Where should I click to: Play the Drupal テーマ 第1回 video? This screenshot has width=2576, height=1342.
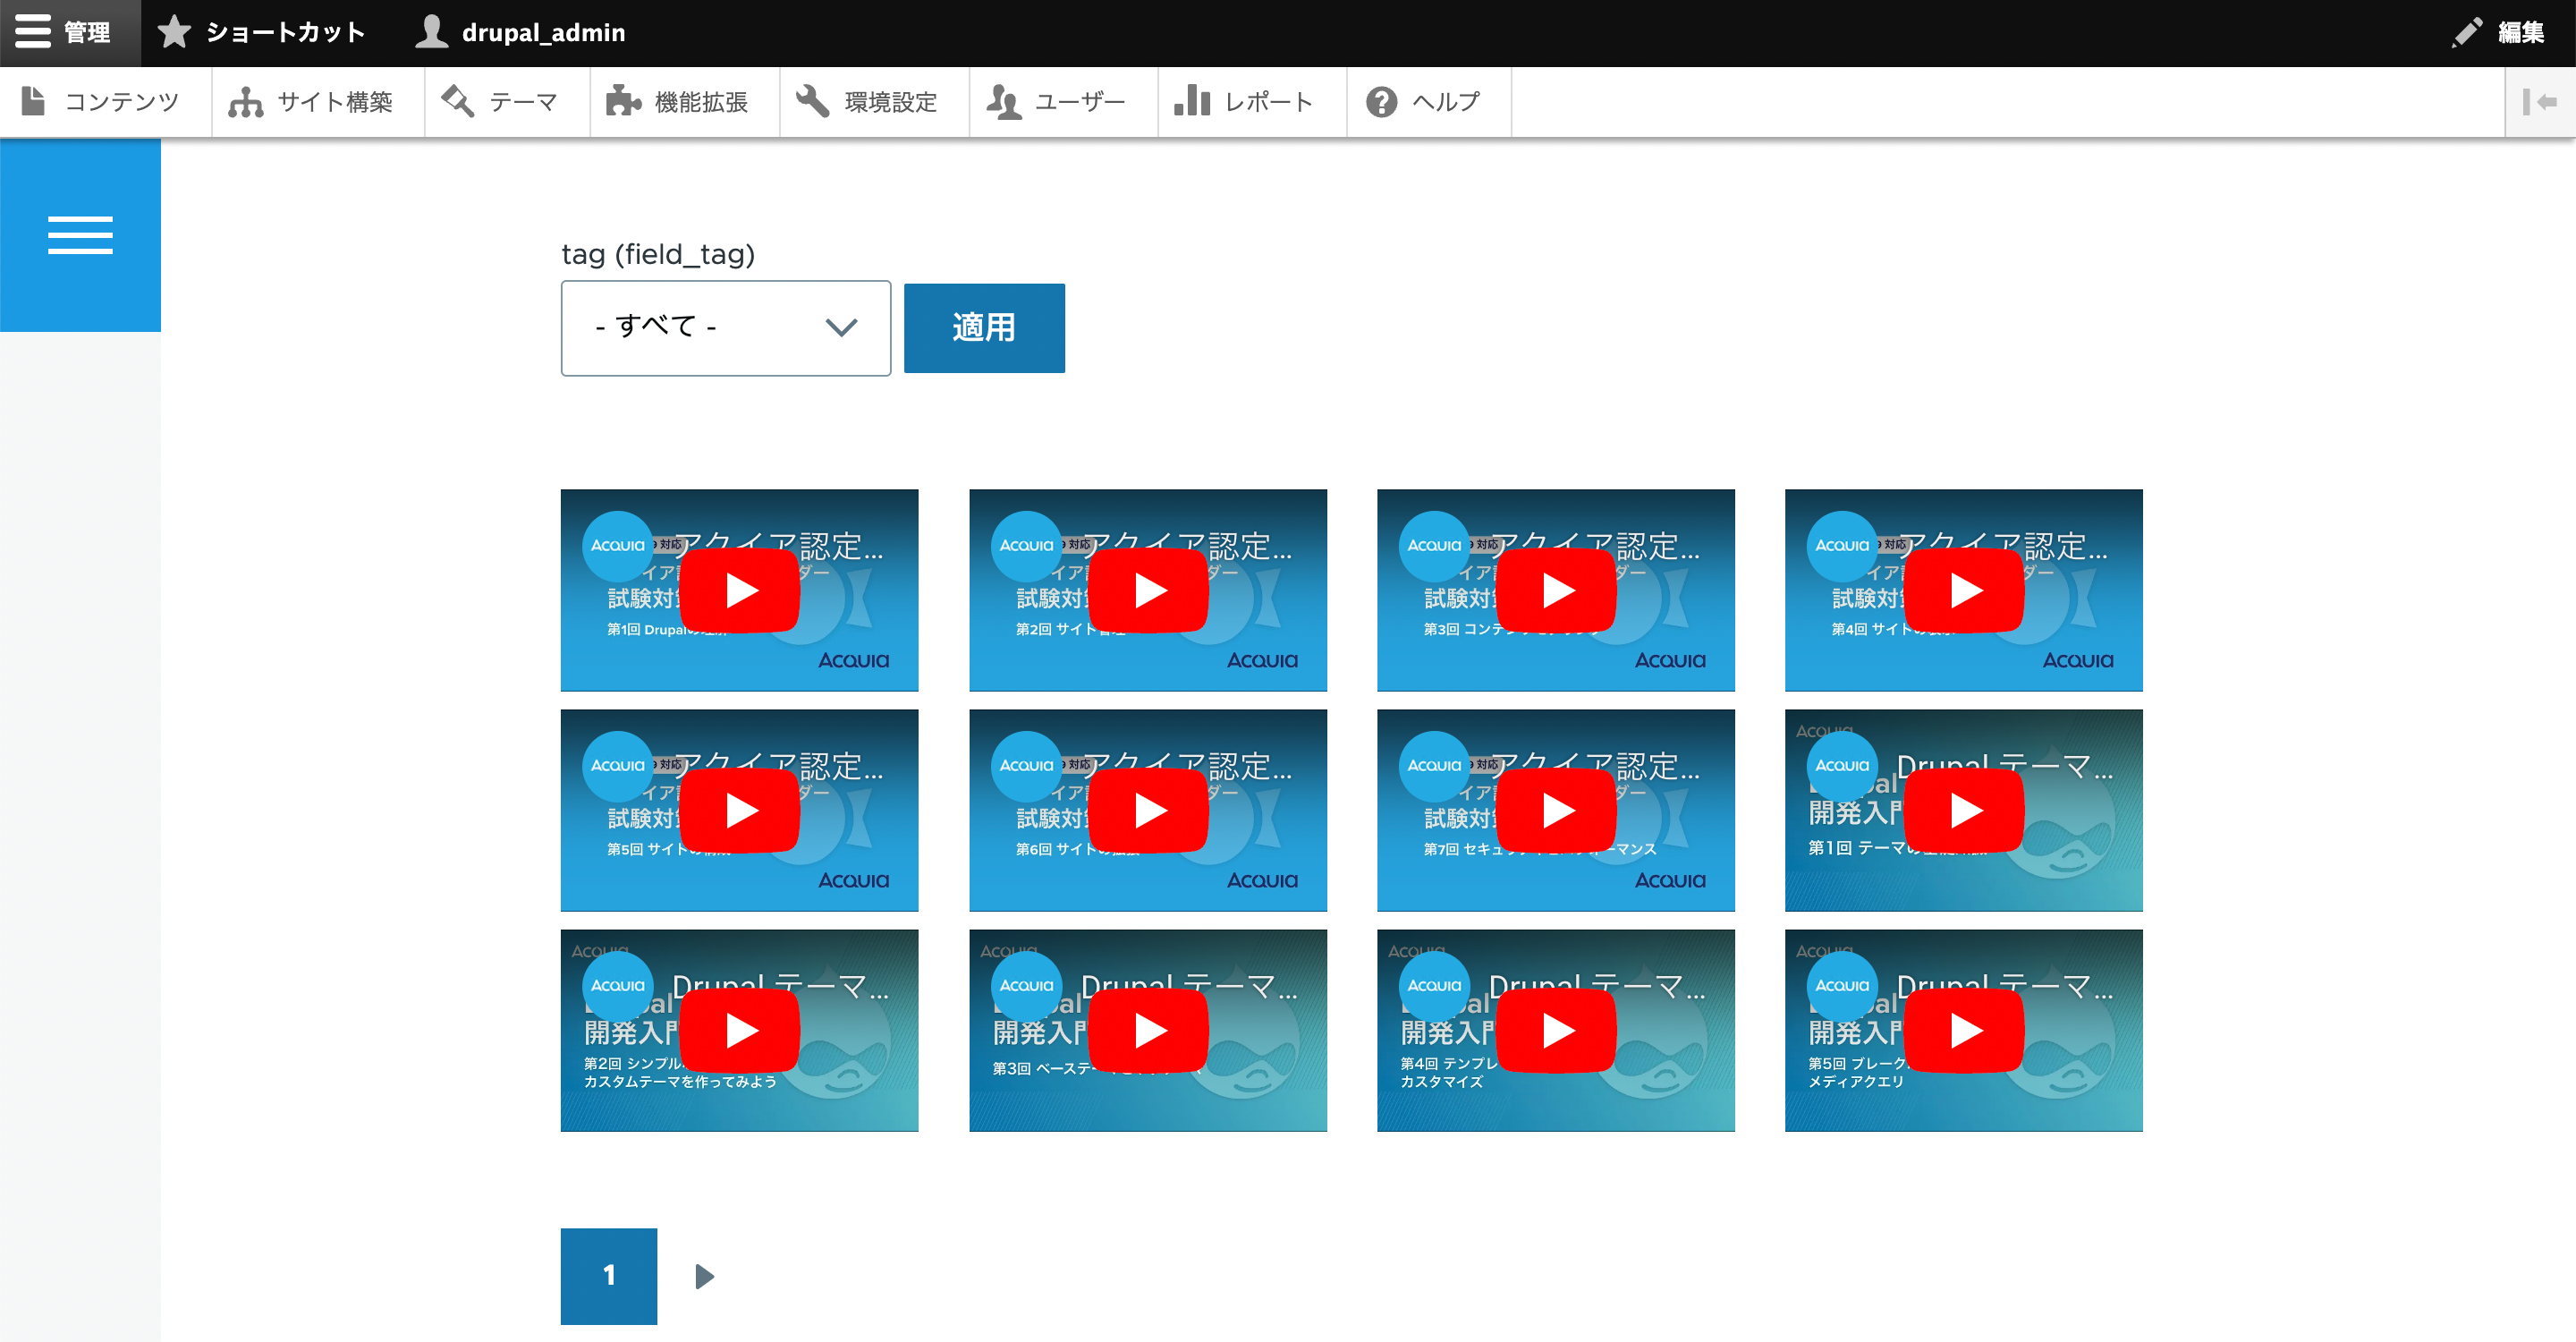[1964, 810]
